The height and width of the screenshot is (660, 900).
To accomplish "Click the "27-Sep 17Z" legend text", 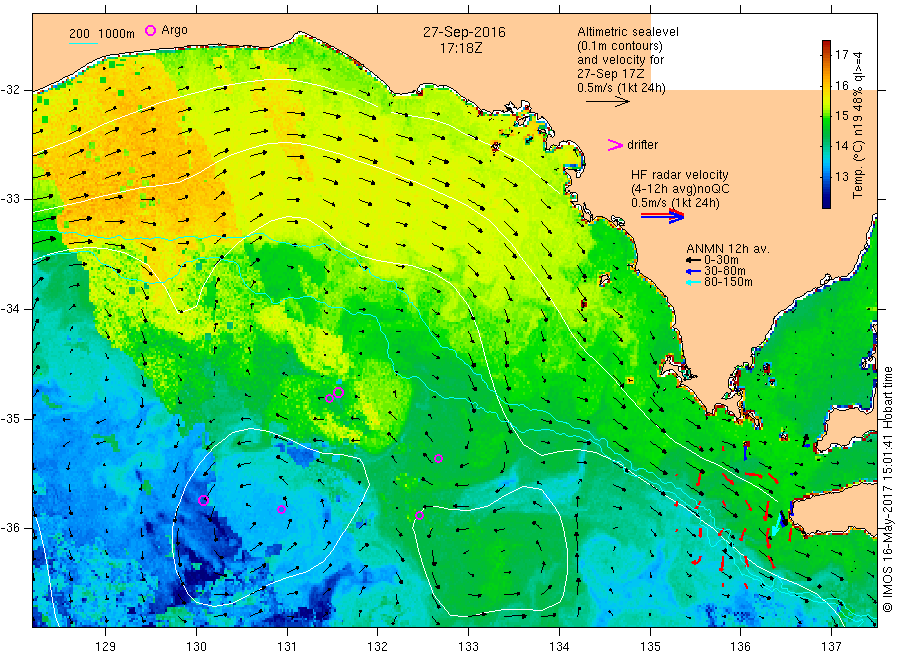I will [611, 74].
